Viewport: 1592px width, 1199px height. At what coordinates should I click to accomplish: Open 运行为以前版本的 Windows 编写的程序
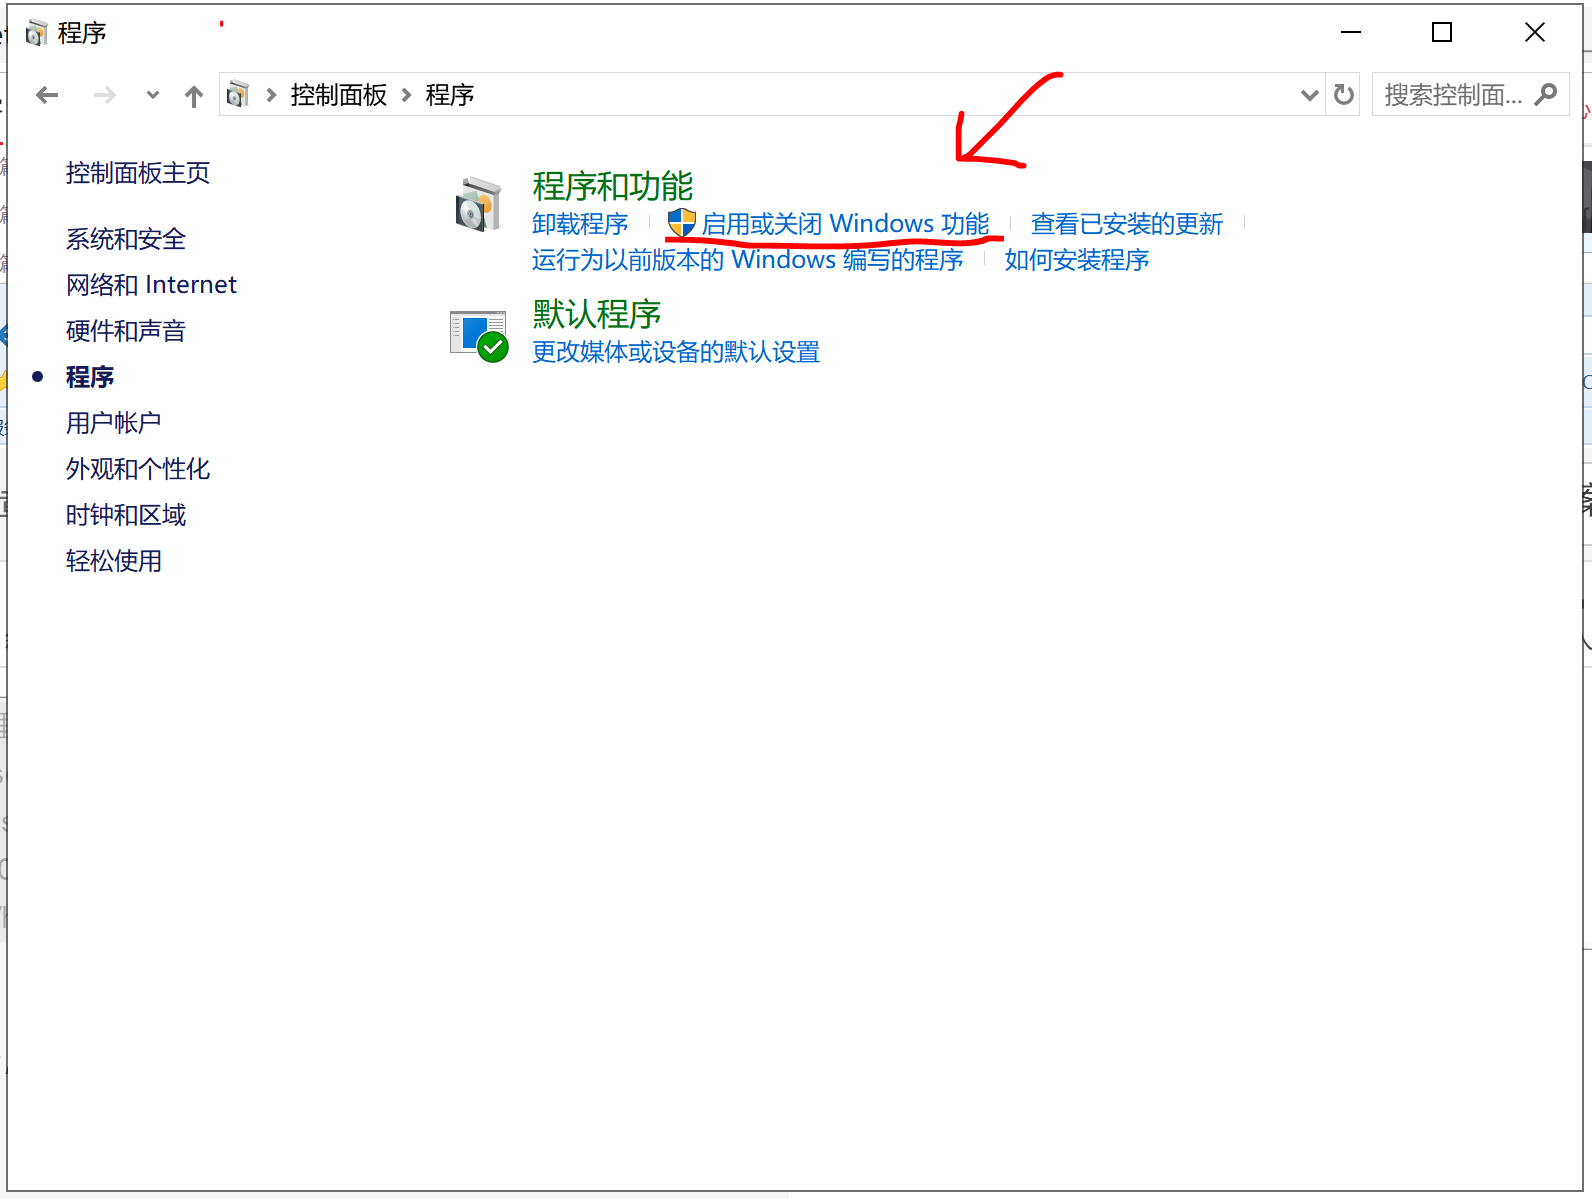coord(748,260)
